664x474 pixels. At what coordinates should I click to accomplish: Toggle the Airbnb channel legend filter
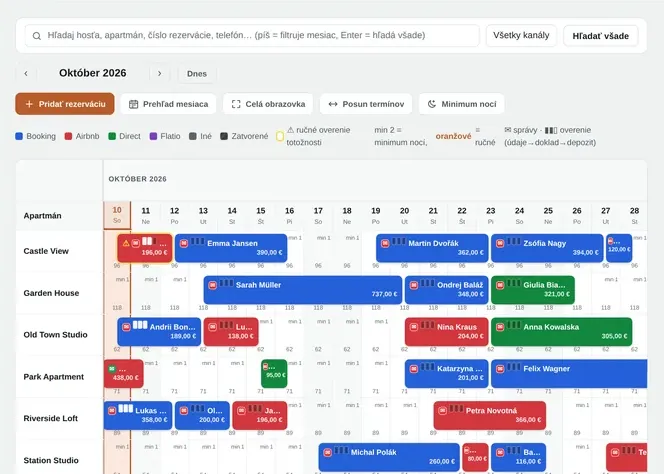[82, 136]
